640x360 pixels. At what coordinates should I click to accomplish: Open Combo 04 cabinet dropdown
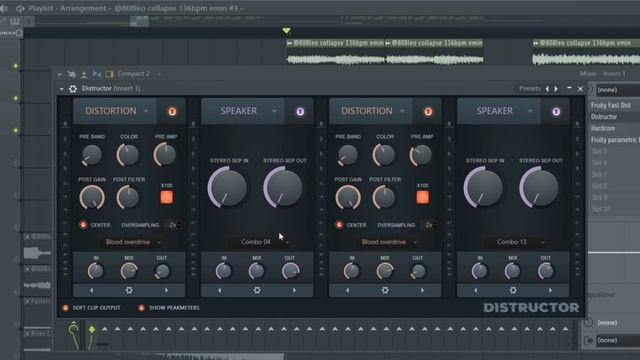(259, 242)
